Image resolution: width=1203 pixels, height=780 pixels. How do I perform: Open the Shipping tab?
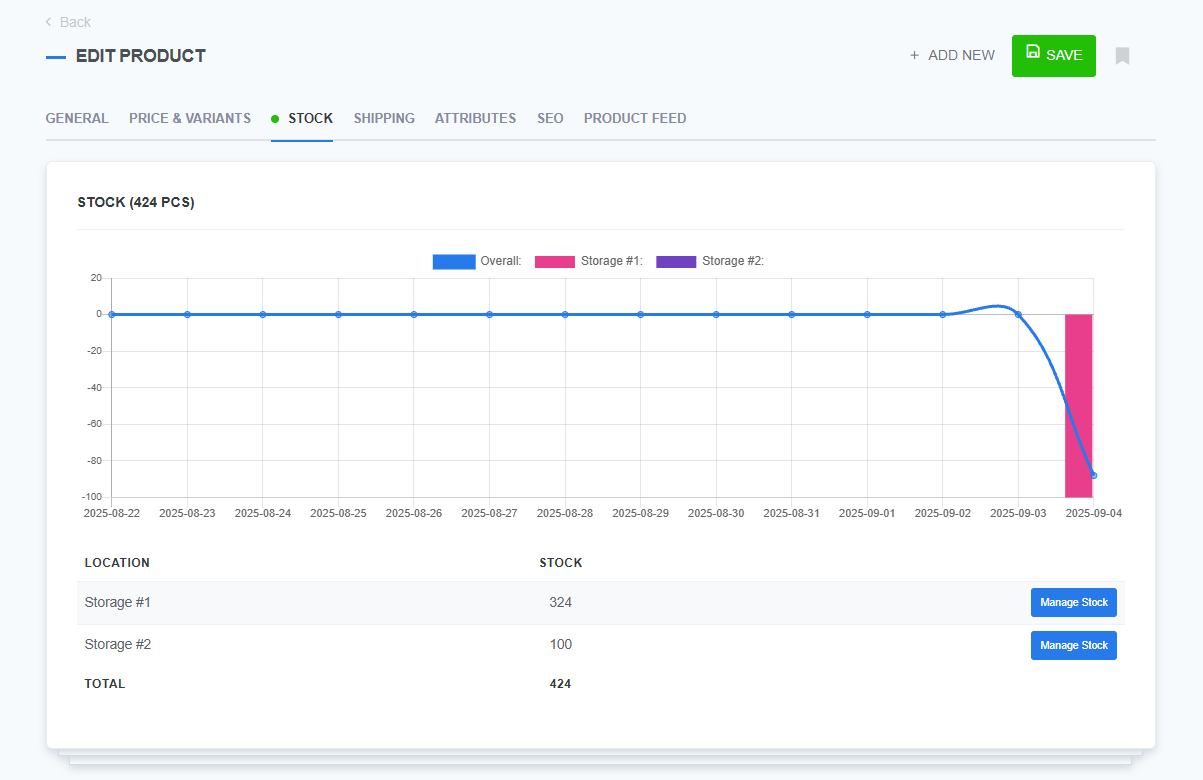click(x=384, y=118)
